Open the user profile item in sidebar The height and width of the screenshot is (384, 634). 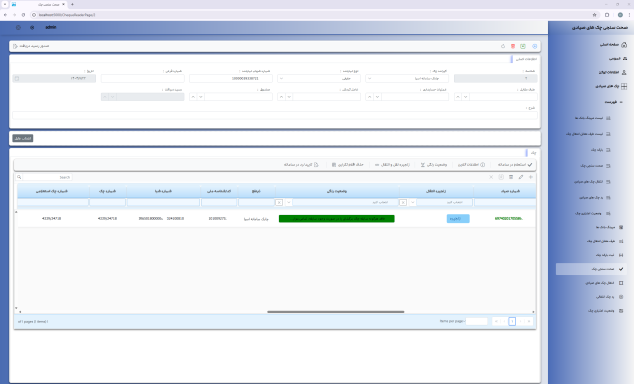(613, 72)
